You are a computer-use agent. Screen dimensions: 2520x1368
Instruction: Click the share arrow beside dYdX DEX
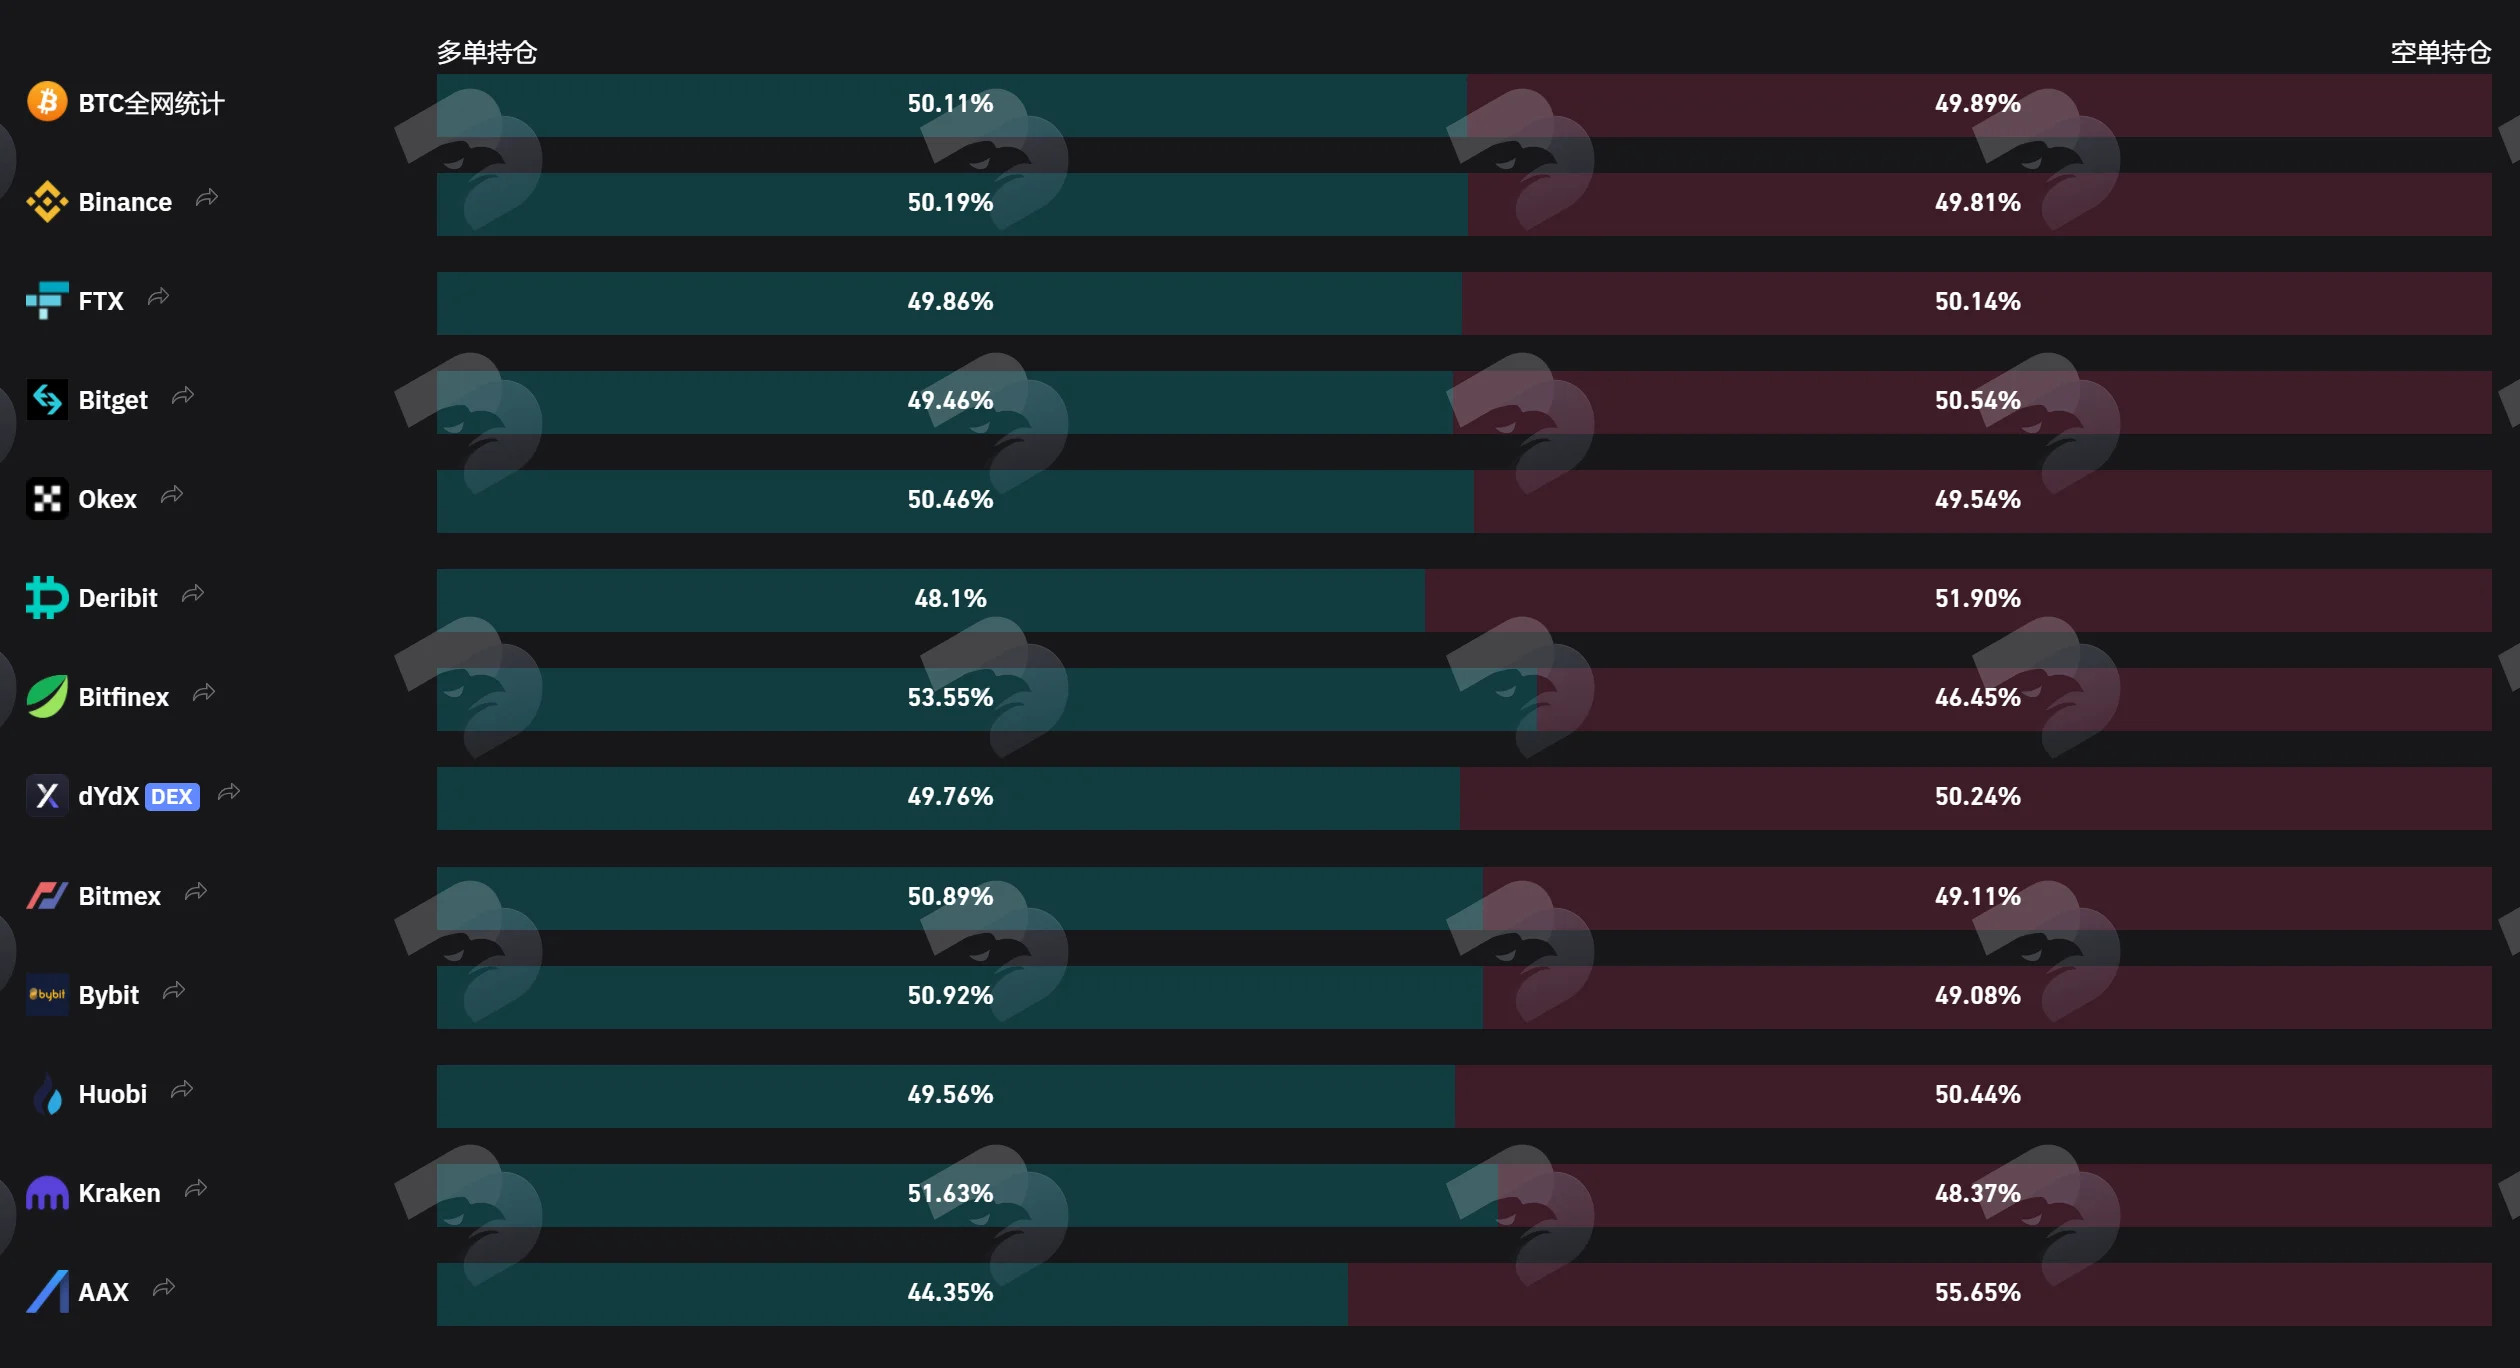pos(229,792)
